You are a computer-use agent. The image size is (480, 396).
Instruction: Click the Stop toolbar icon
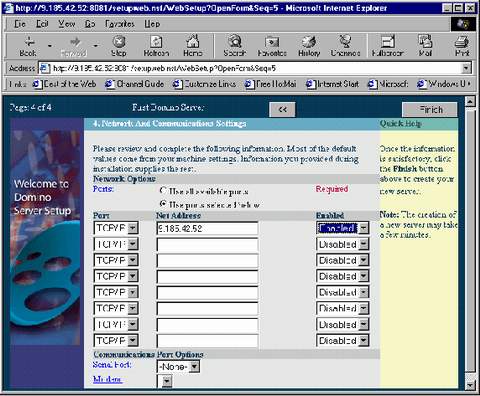pyautogui.click(x=119, y=42)
